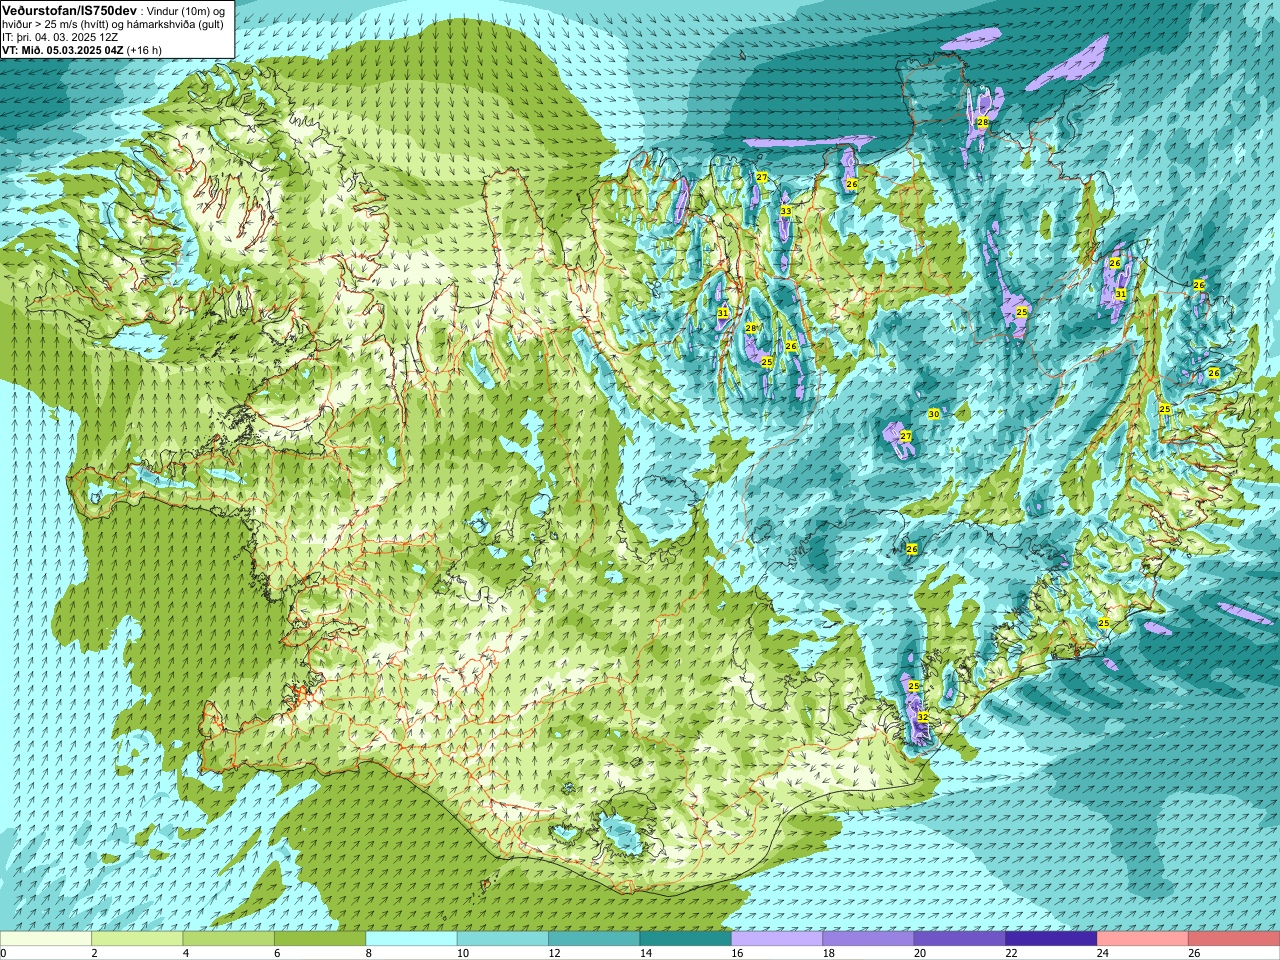Click the 'VT: Mið. 05.03.2025 04Z' valid time

[x=62, y=50]
